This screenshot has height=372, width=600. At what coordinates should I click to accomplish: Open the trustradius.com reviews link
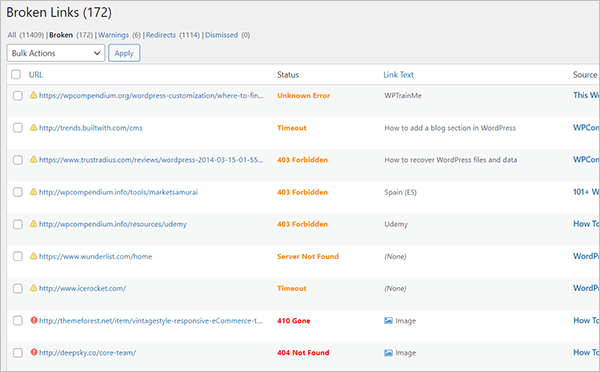click(x=151, y=160)
